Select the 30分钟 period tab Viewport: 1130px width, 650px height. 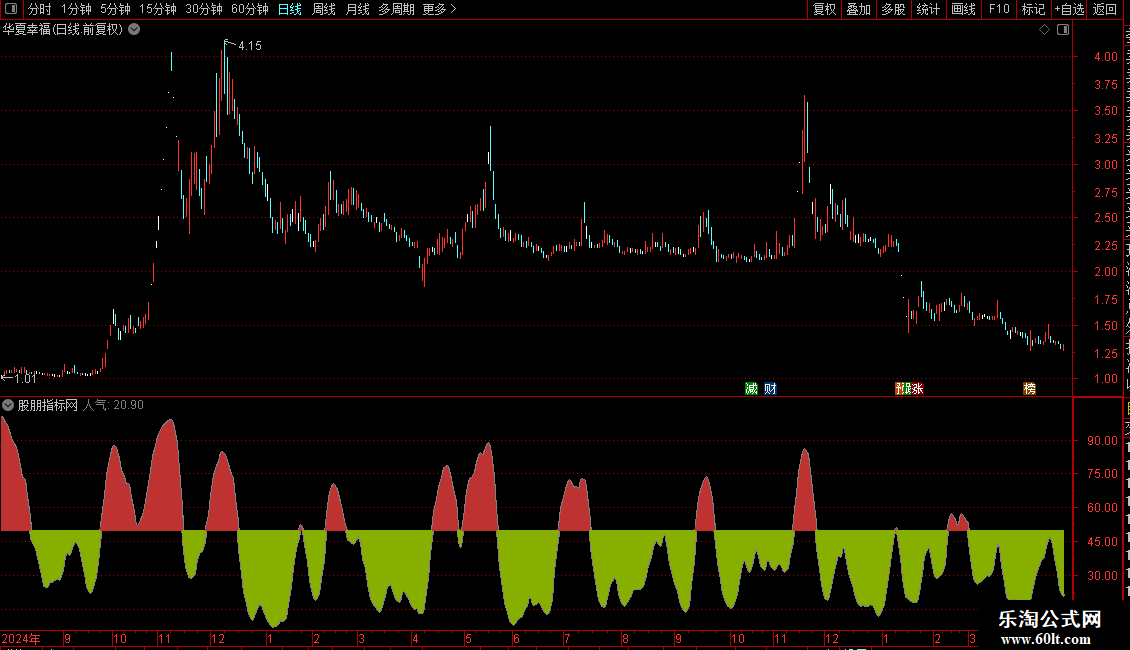(x=204, y=9)
